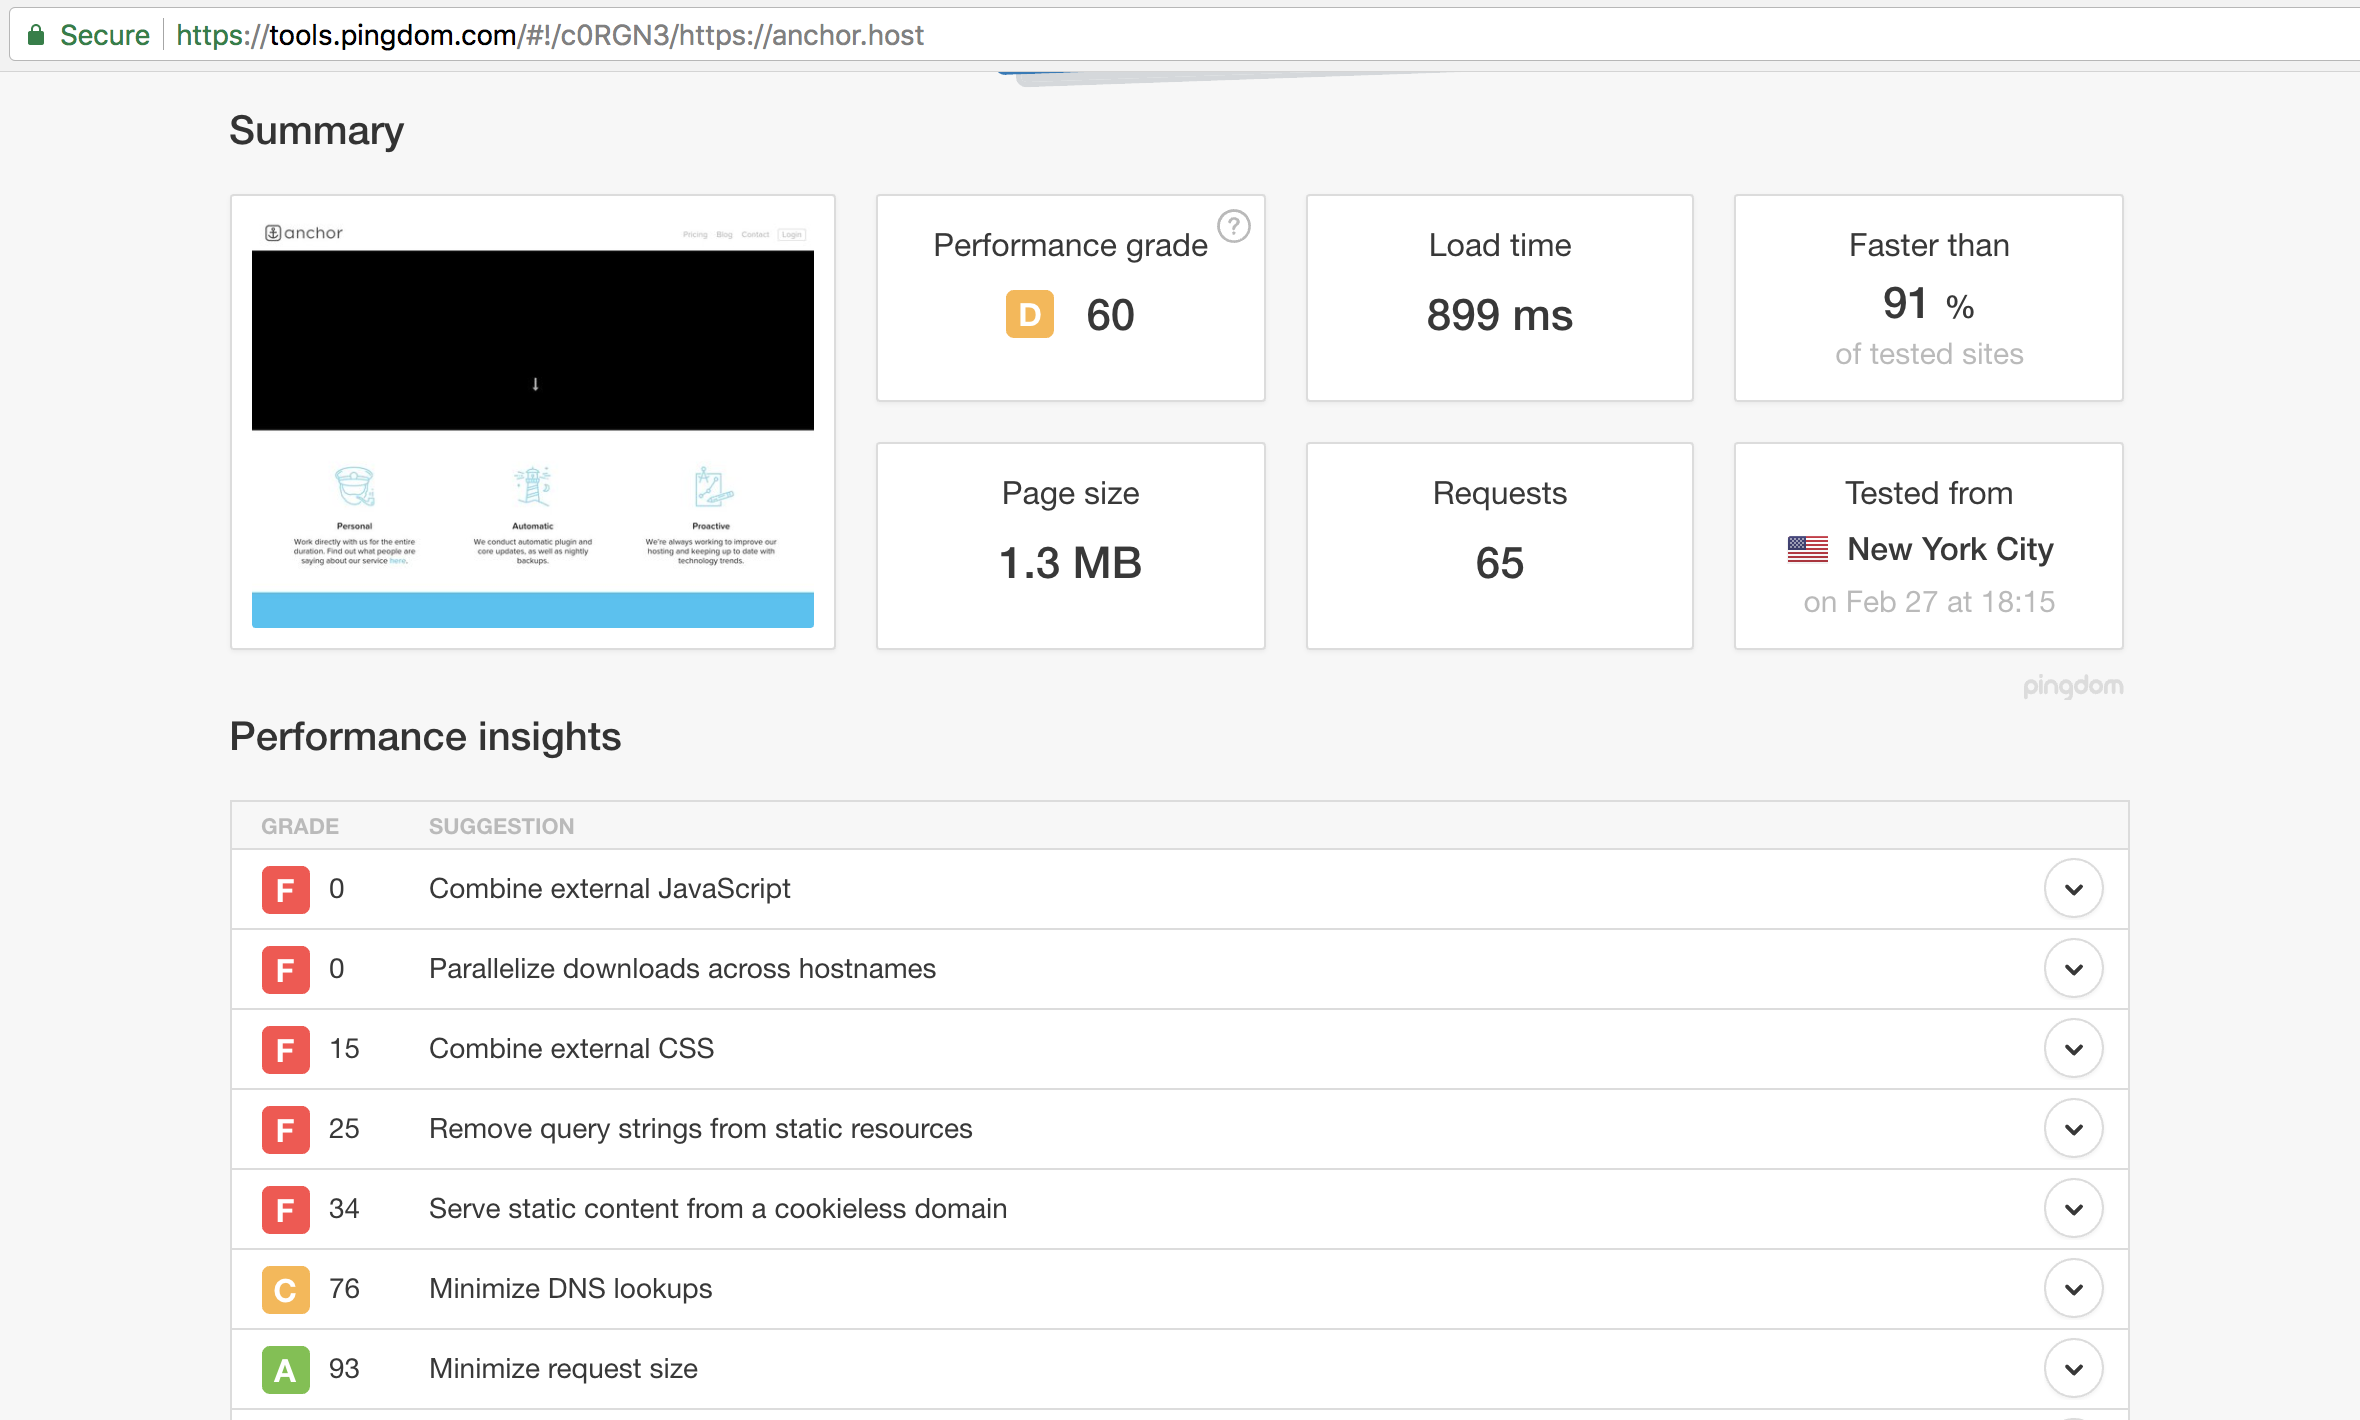Click 'Serve static content from a cookieless domain'
This screenshot has width=2360, height=1420.
coord(718,1209)
